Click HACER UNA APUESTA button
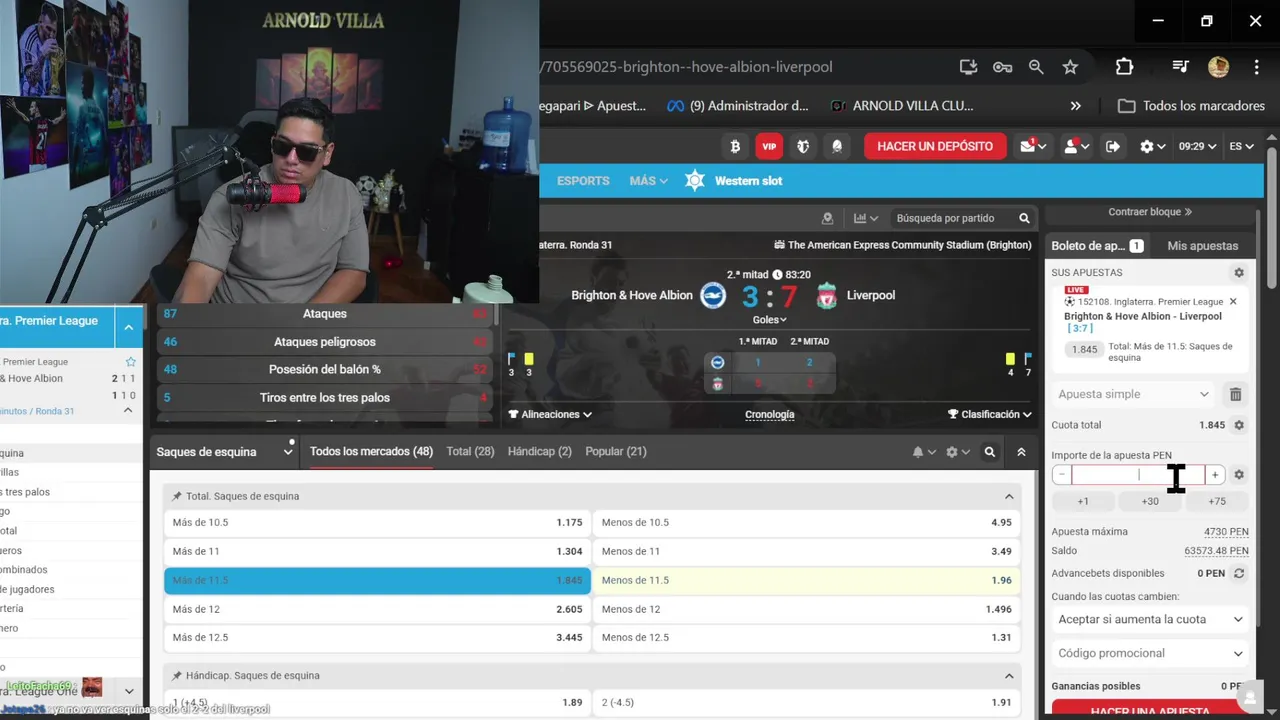The width and height of the screenshot is (1280, 720). pyautogui.click(x=1150, y=710)
